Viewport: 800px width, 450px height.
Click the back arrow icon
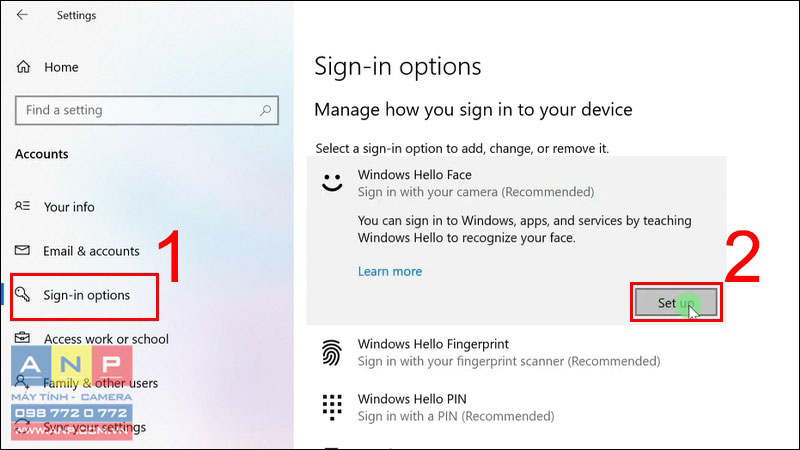pyautogui.click(x=22, y=15)
